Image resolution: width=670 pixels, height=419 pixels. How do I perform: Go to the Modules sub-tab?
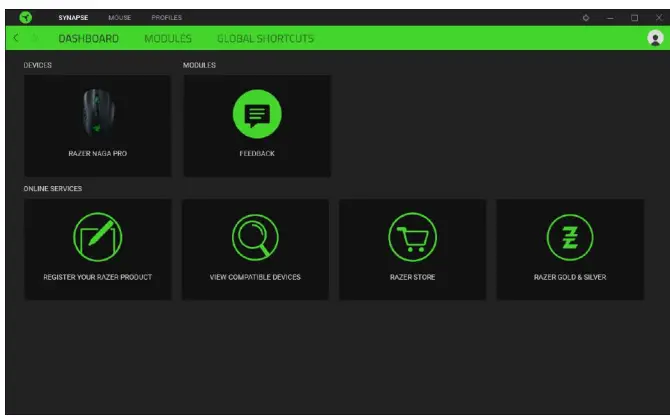coord(168,38)
